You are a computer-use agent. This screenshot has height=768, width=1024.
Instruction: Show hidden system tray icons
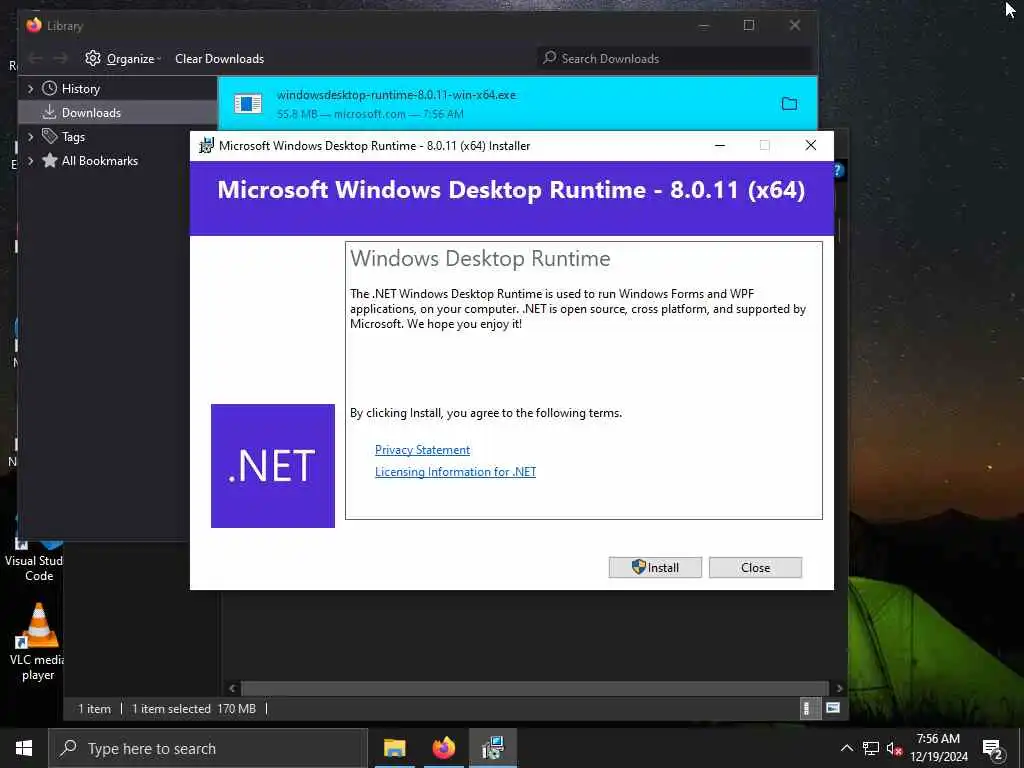tap(846, 748)
